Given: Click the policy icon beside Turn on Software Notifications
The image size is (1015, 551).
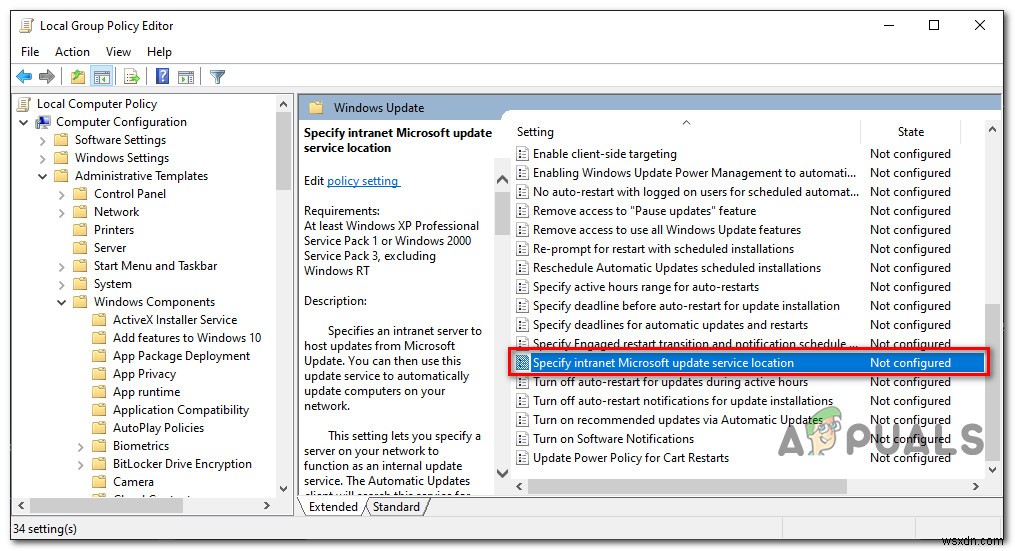Looking at the screenshot, I should [522, 439].
